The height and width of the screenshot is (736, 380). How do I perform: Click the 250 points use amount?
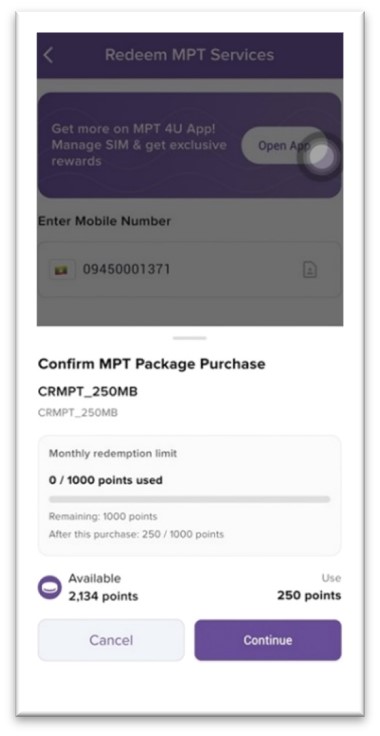point(309,596)
